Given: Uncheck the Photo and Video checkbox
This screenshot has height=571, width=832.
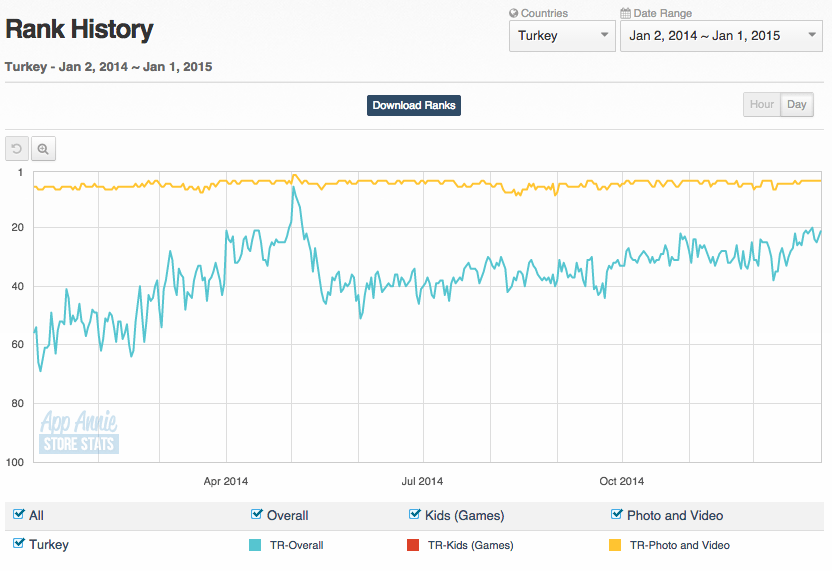Looking at the screenshot, I should [617, 515].
